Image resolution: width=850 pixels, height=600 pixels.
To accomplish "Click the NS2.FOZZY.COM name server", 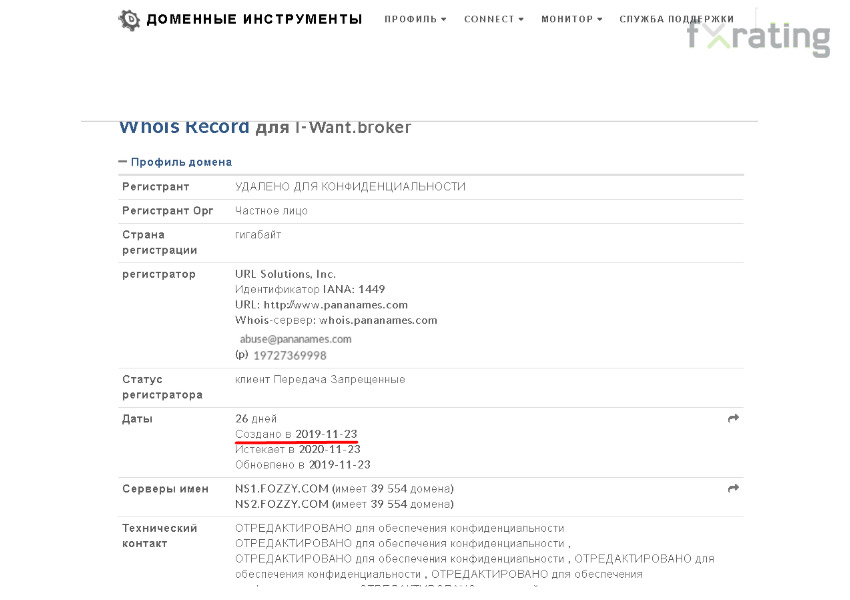I will pyautogui.click(x=282, y=504).
